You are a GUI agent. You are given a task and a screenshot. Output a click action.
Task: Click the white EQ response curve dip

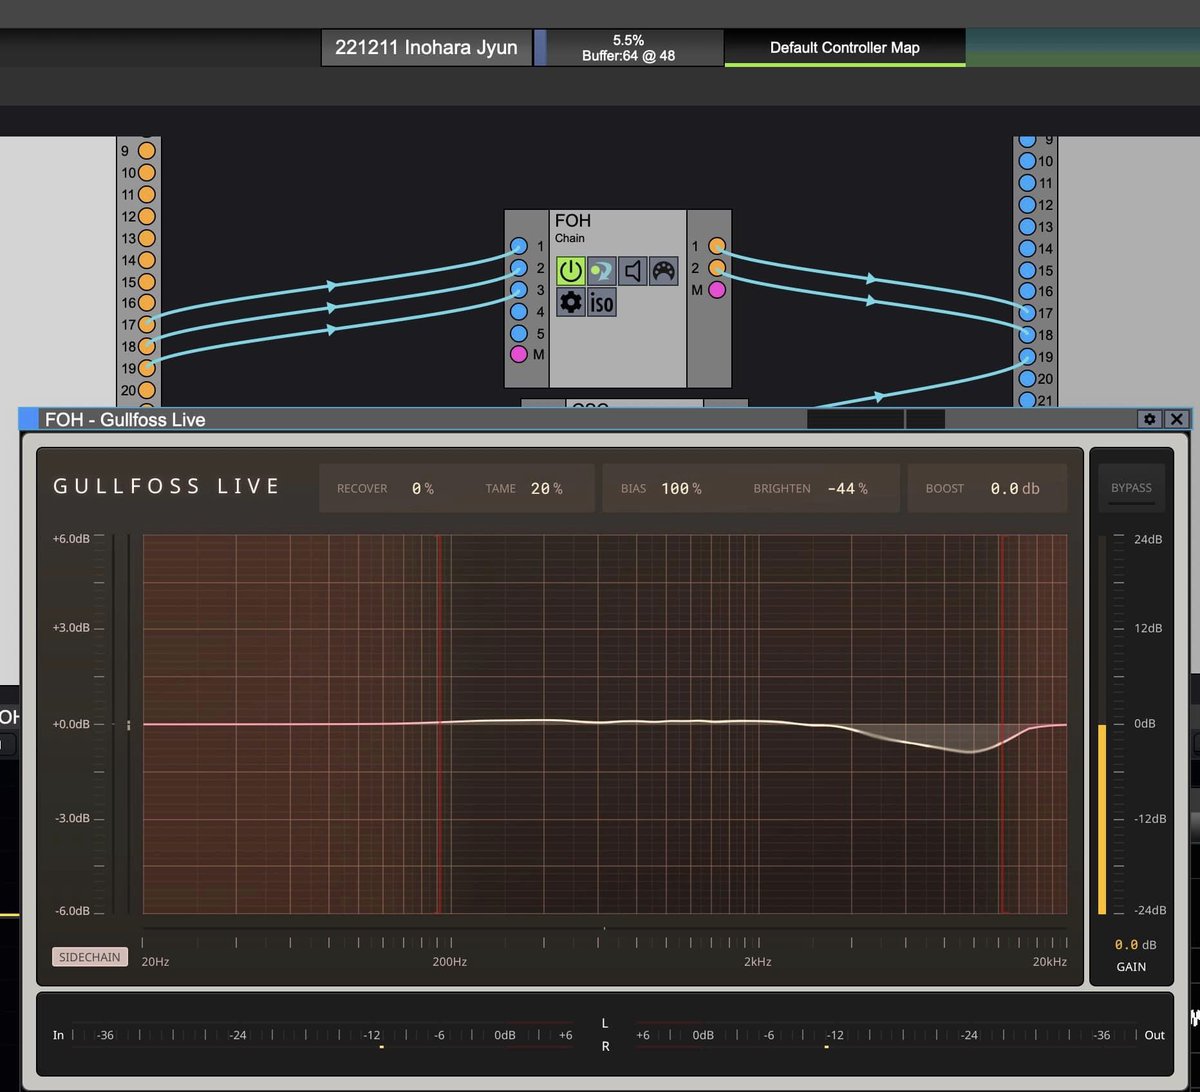(x=968, y=750)
